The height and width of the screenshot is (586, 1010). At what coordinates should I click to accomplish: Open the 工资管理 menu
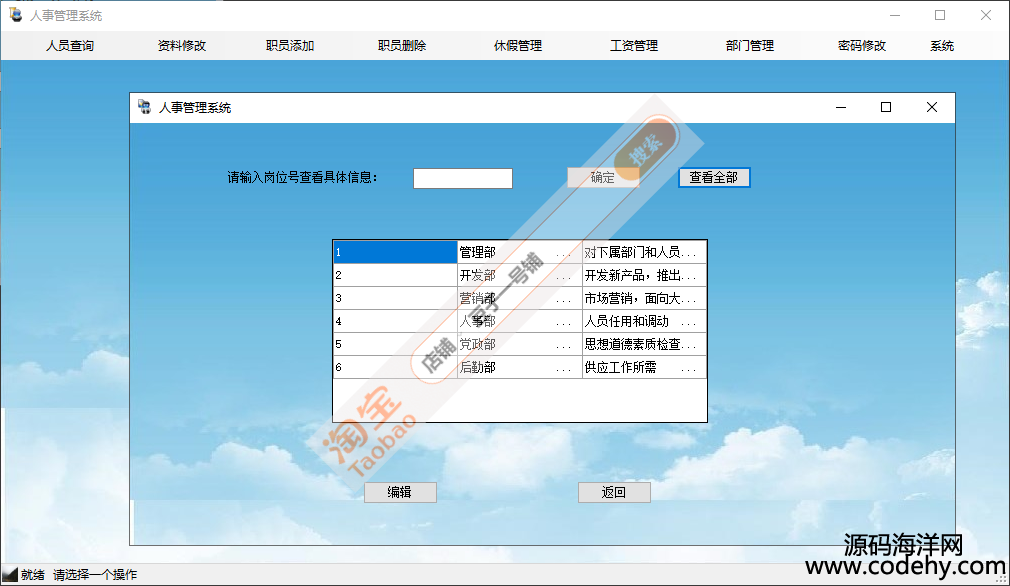click(634, 45)
